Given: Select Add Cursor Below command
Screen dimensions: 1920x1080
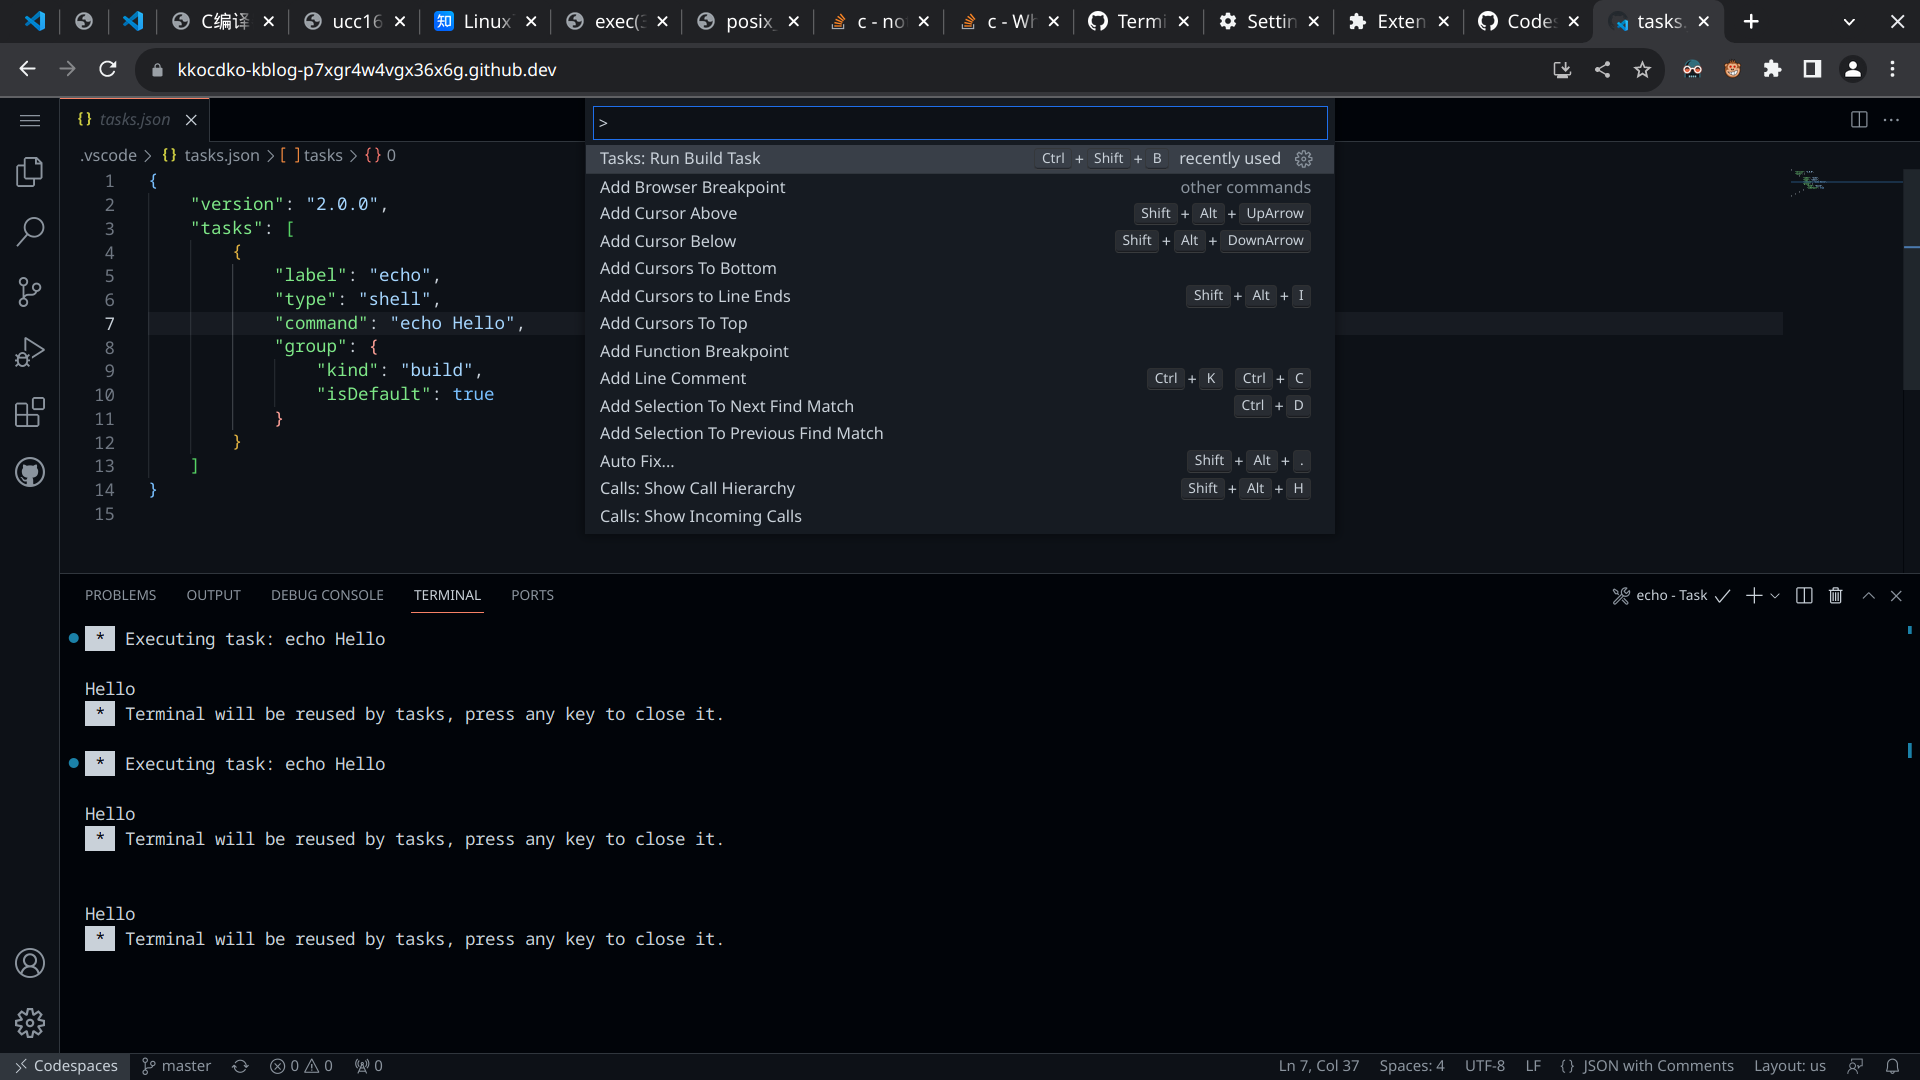Looking at the screenshot, I should (959, 241).
